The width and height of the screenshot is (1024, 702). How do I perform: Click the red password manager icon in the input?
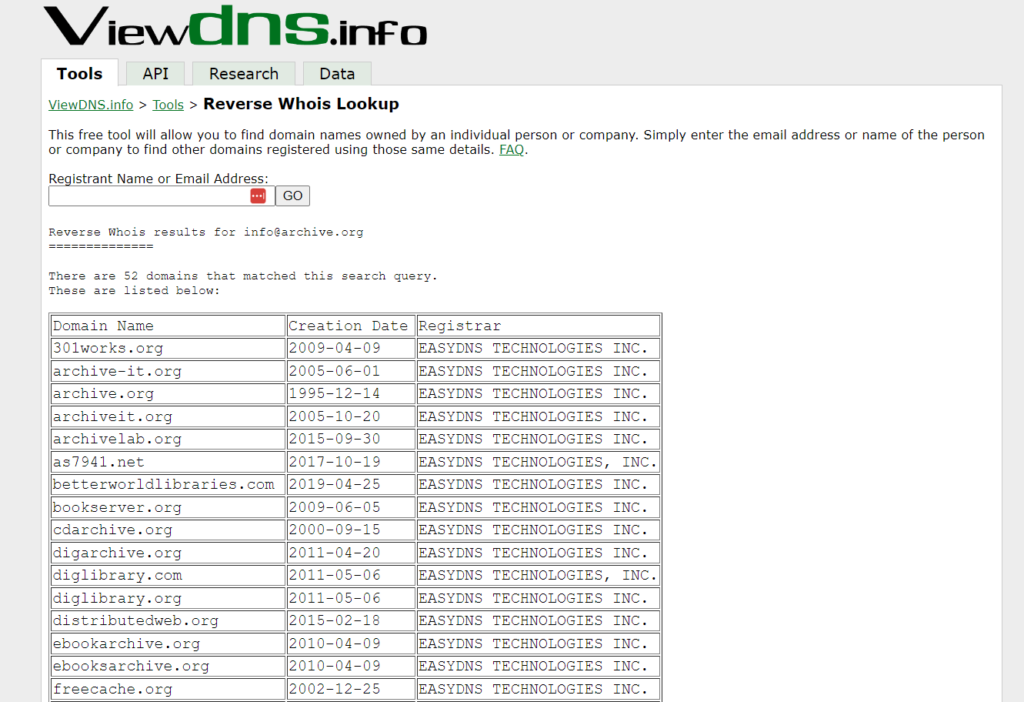click(x=258, y=196)
